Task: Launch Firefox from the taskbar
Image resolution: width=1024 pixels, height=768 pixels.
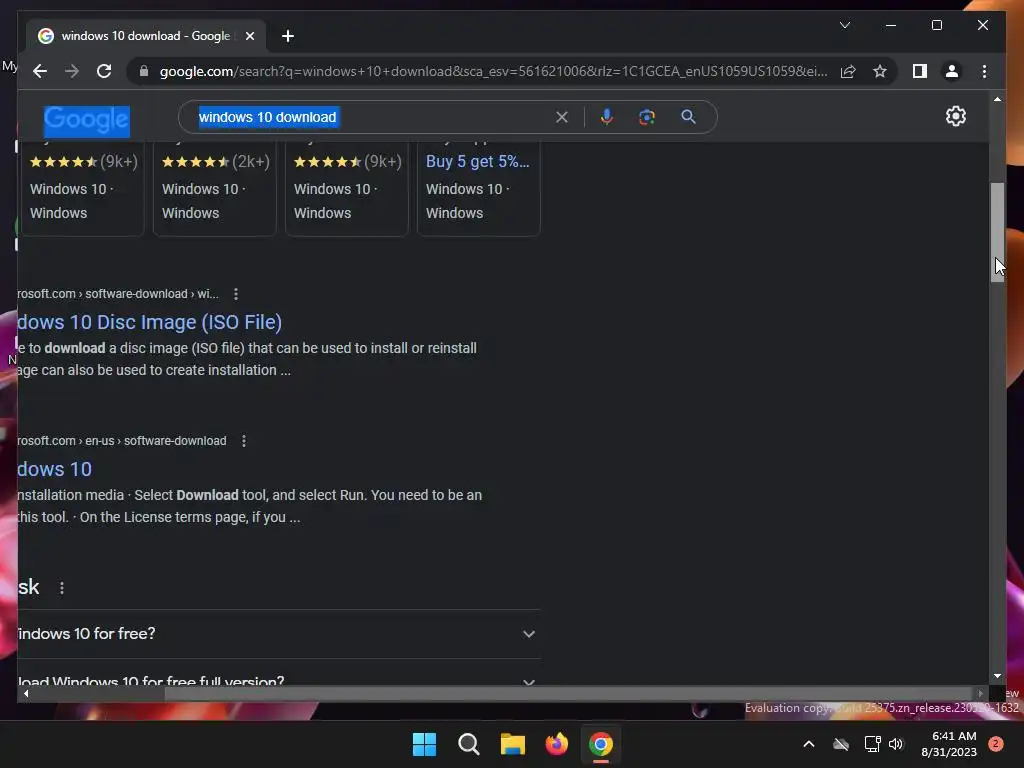Action: point(556,744)
